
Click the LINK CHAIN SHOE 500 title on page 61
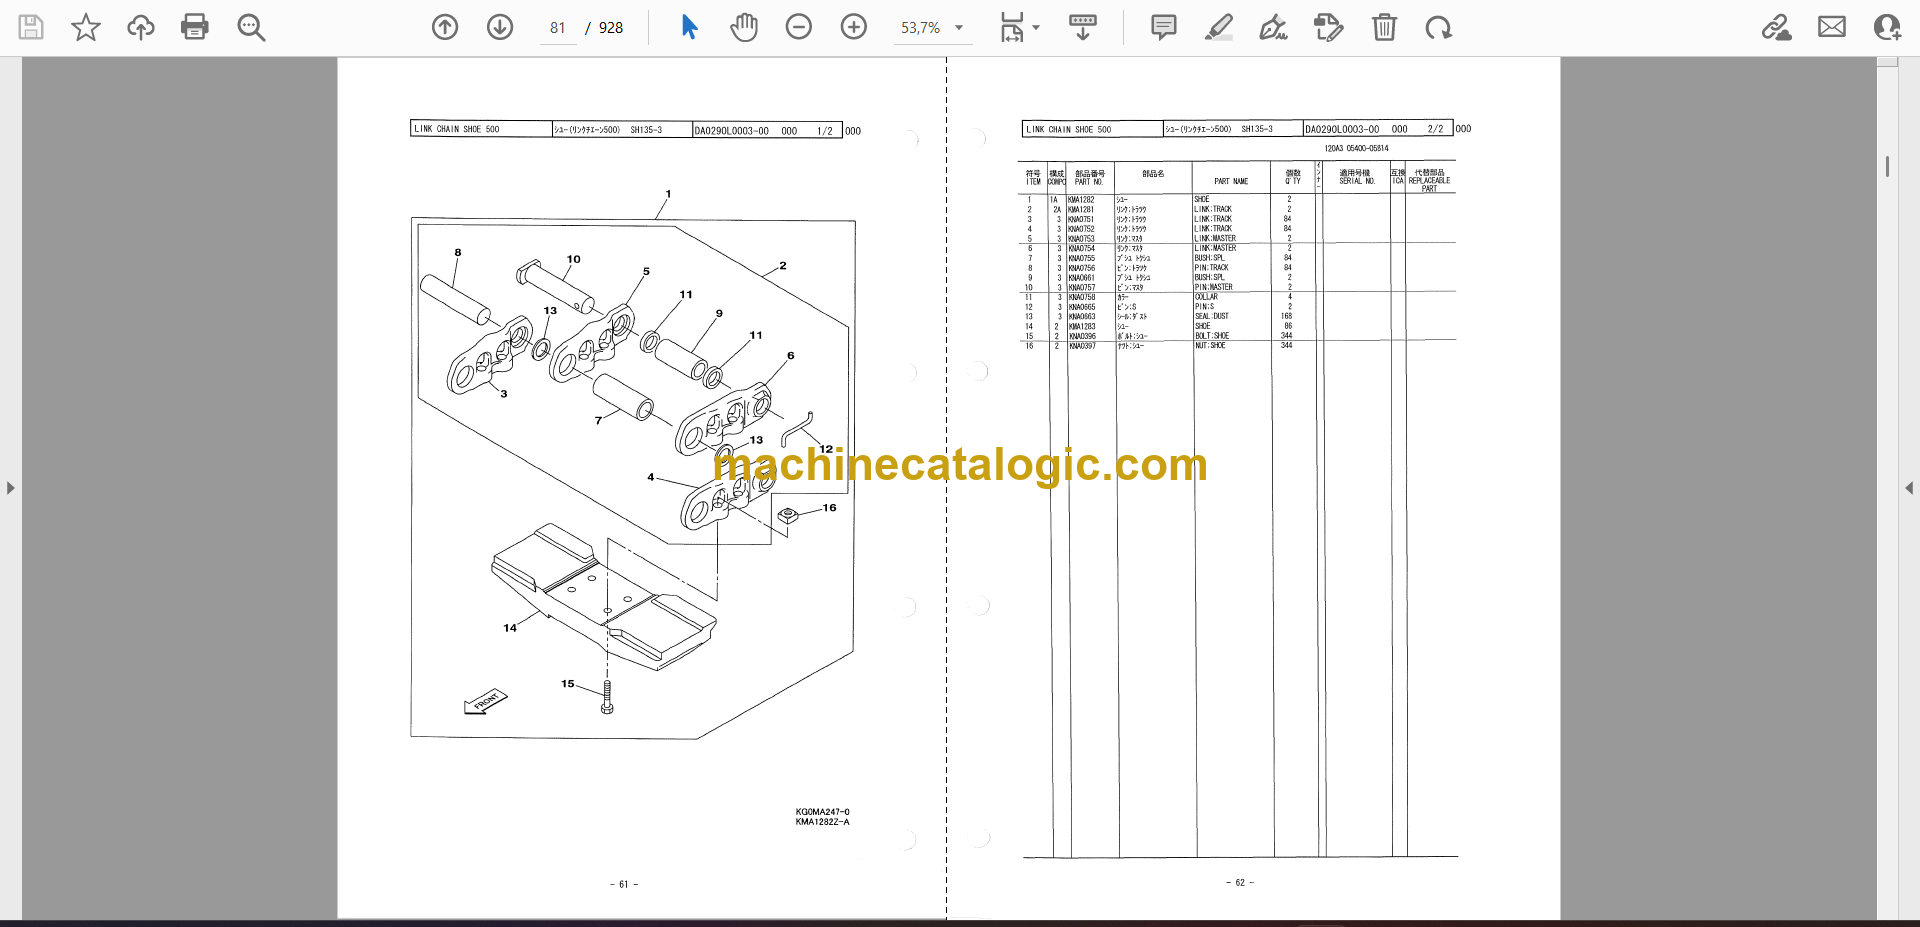click(x=457, y=129)
